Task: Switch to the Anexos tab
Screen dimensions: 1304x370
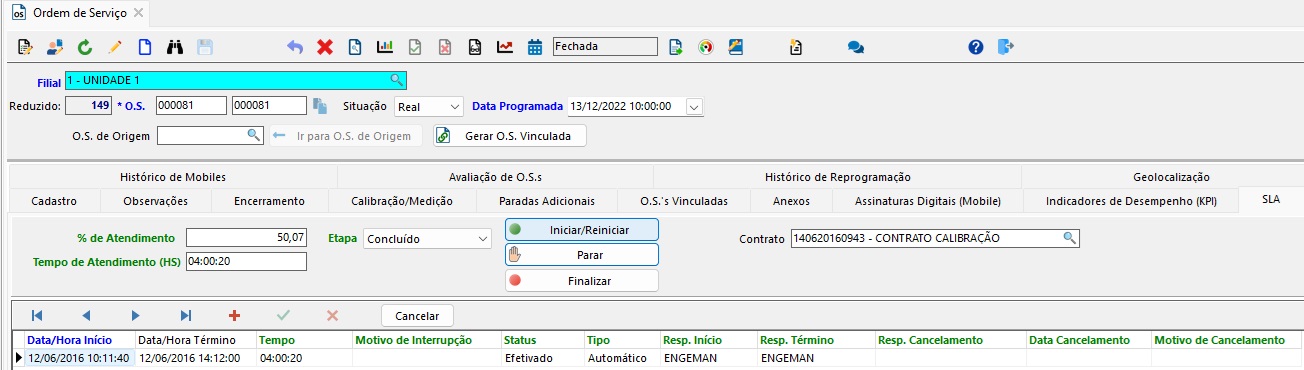Action: click(792, 201)
